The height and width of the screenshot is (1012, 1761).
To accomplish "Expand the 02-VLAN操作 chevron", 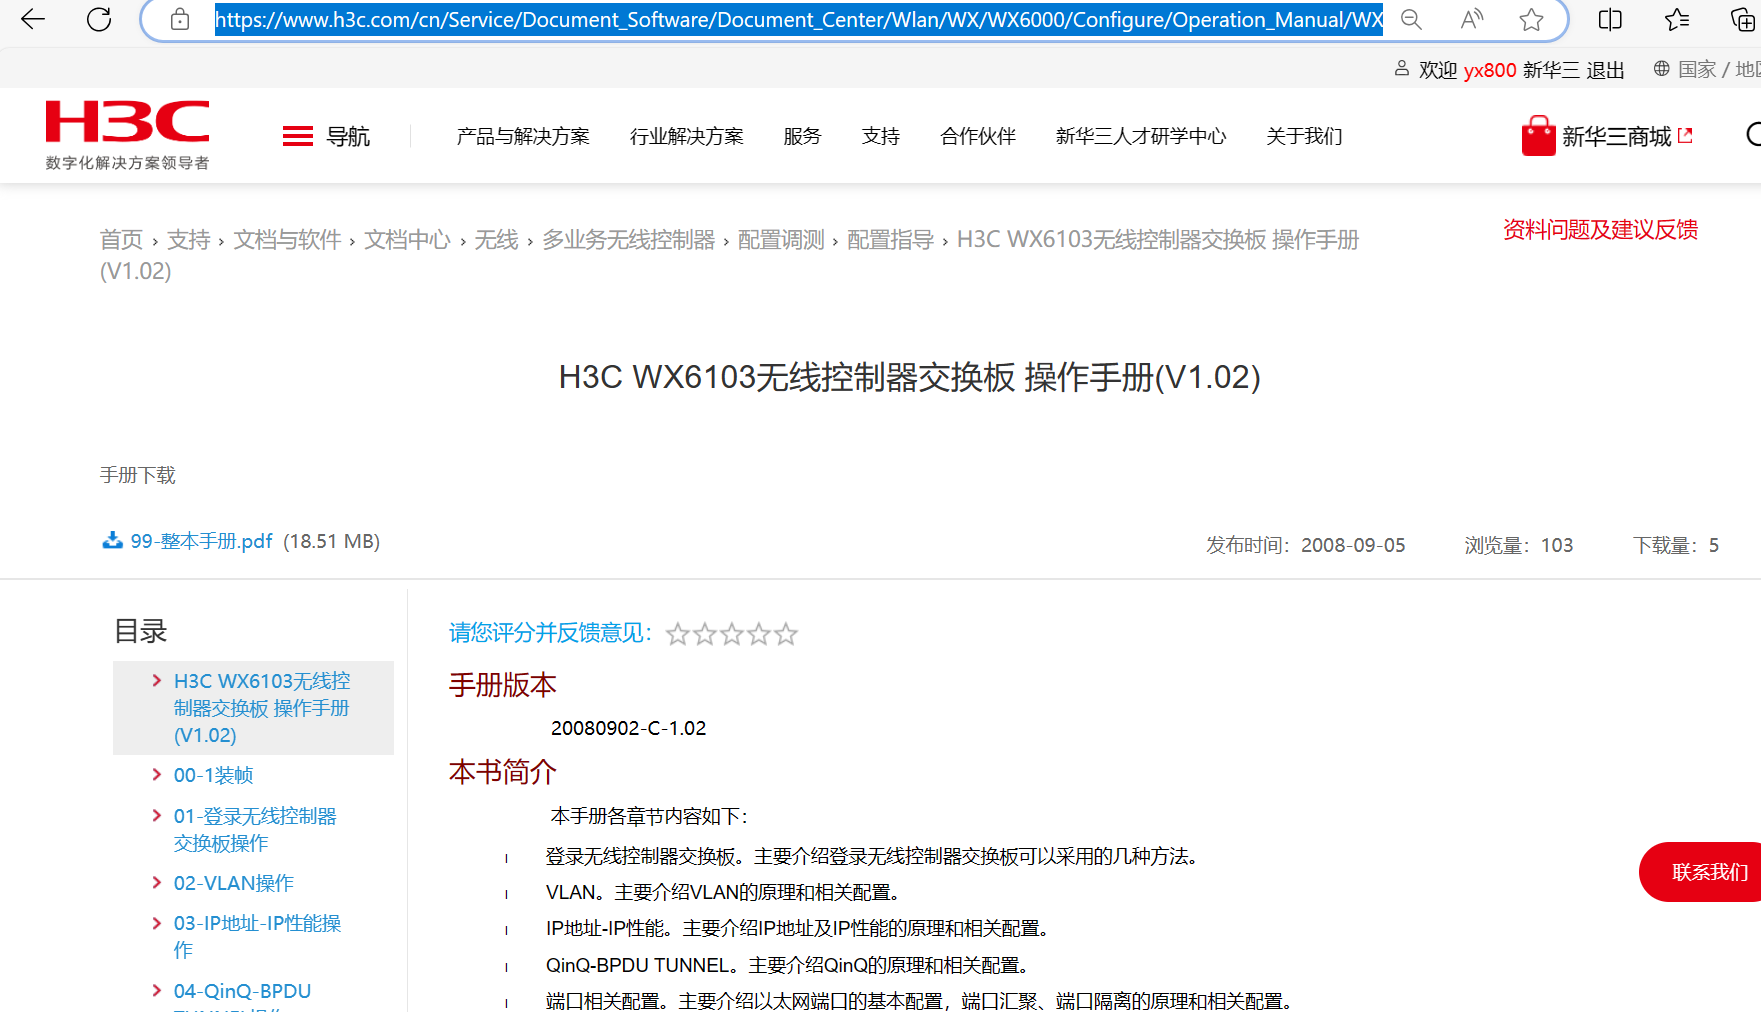I will [x=157, y=883].
